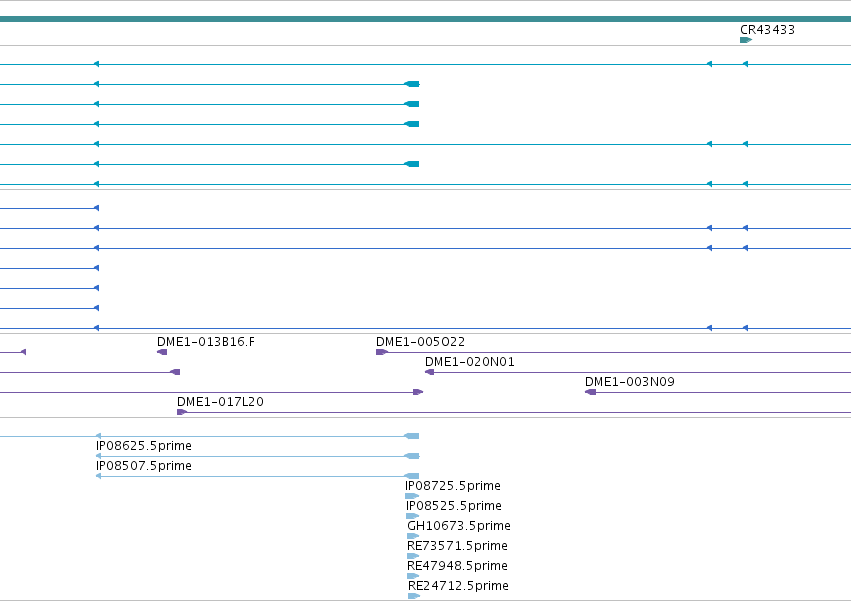This screenshot has height=601, width=851.
Task: Select the exon block above IP08625.5prime
Action: [x=412, y=436]
